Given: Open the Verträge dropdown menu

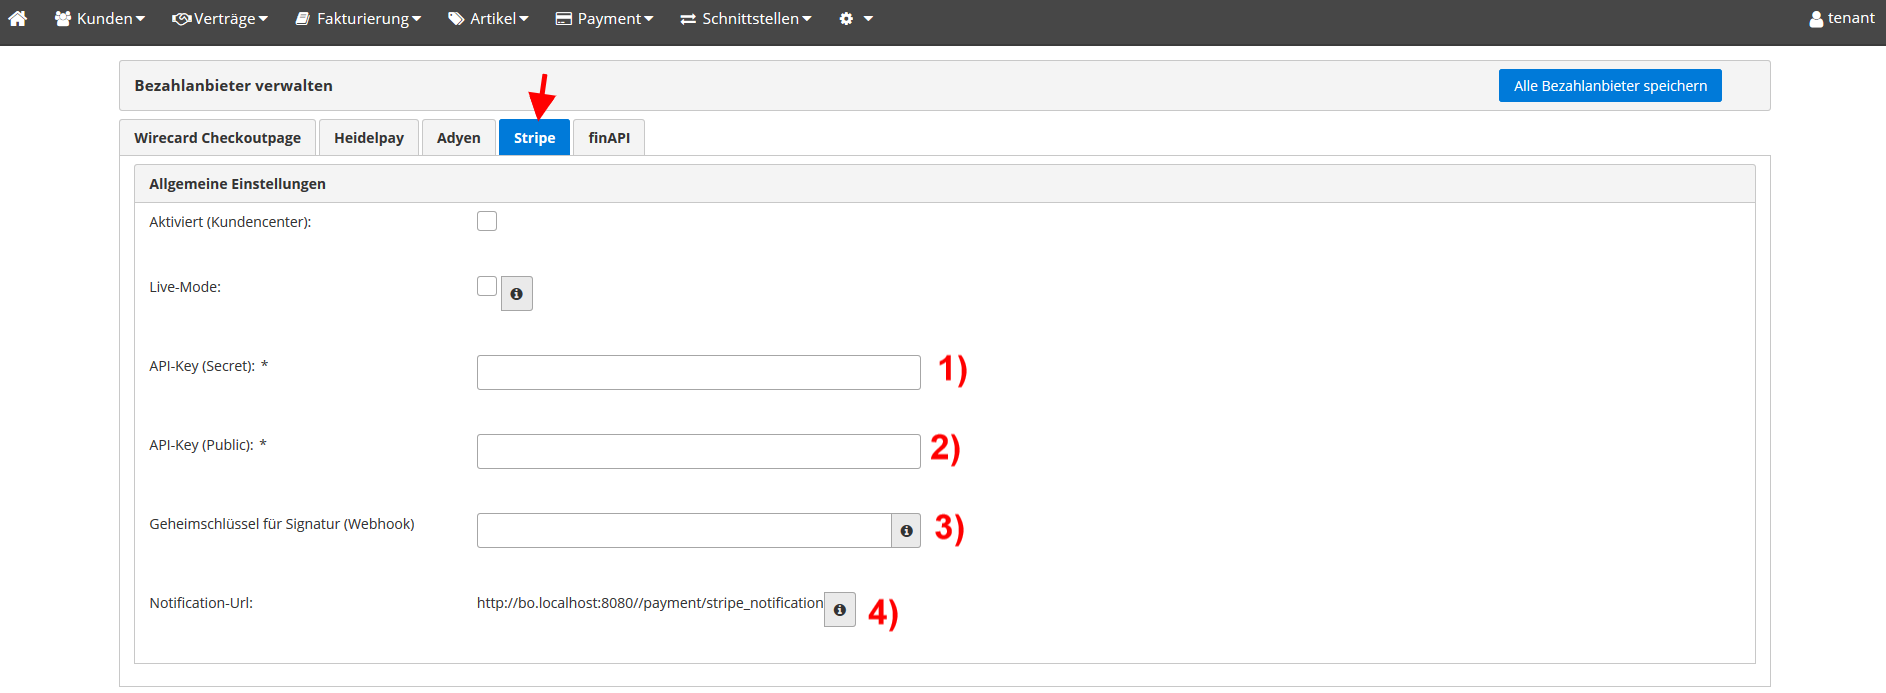Looking at the screenshot, I should point(220,19).
